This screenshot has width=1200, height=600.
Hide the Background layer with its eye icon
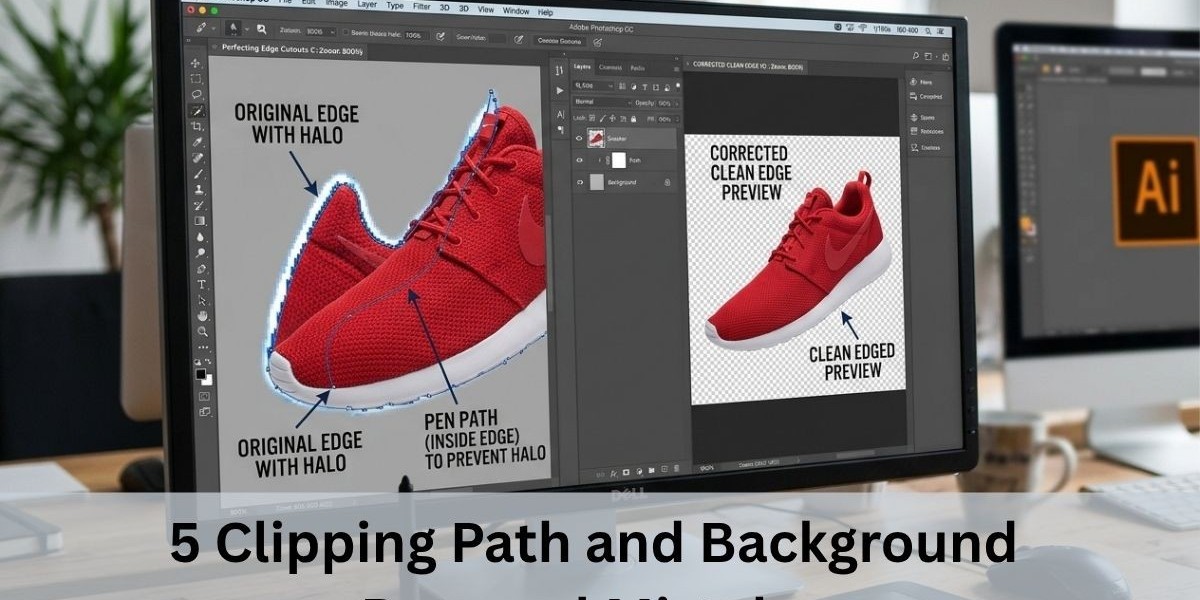point(579,182)
